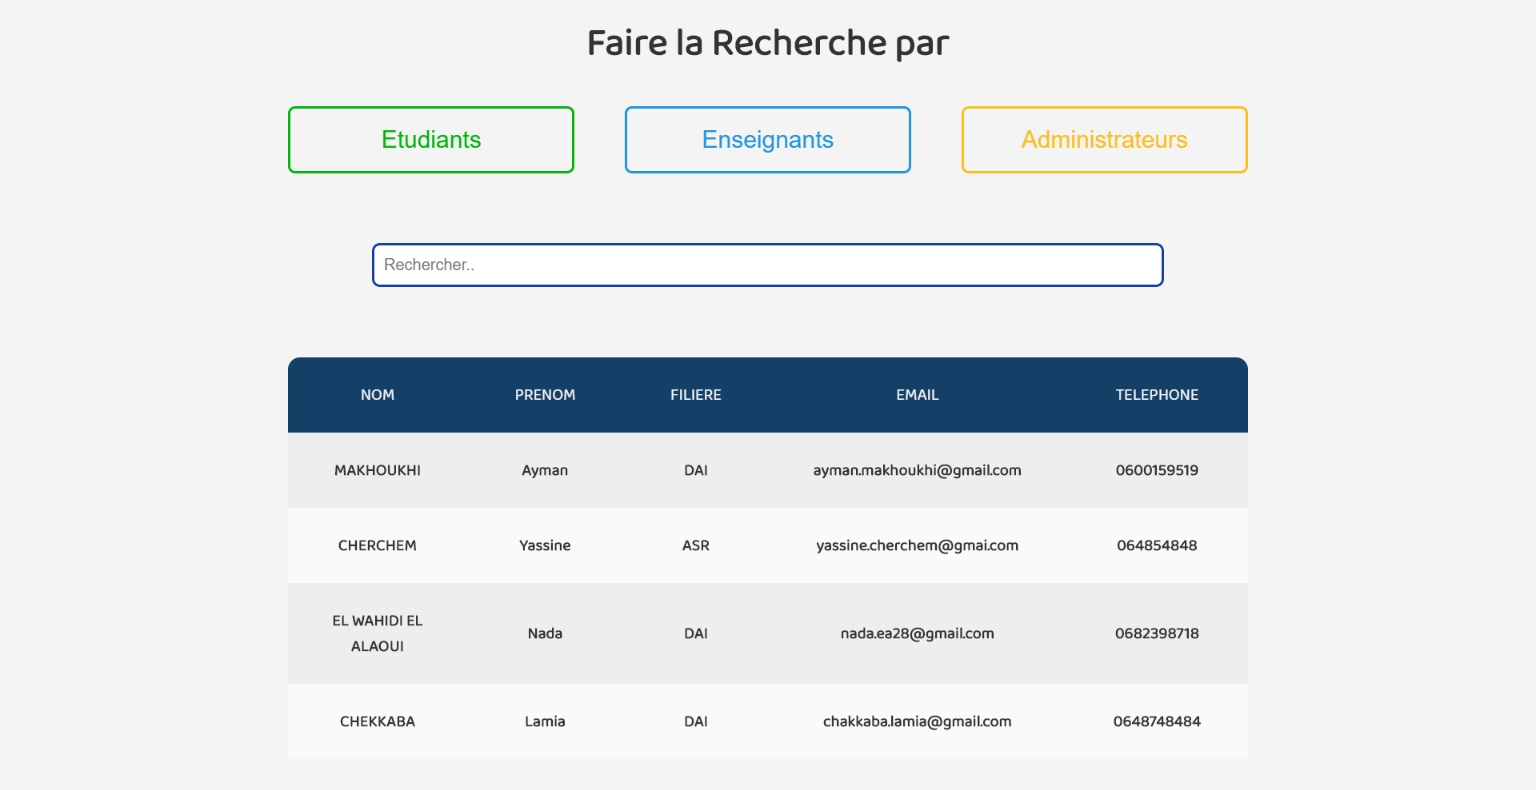Focus the Rechercher search field
1536x790 pixels.
(x=767, y=265)
